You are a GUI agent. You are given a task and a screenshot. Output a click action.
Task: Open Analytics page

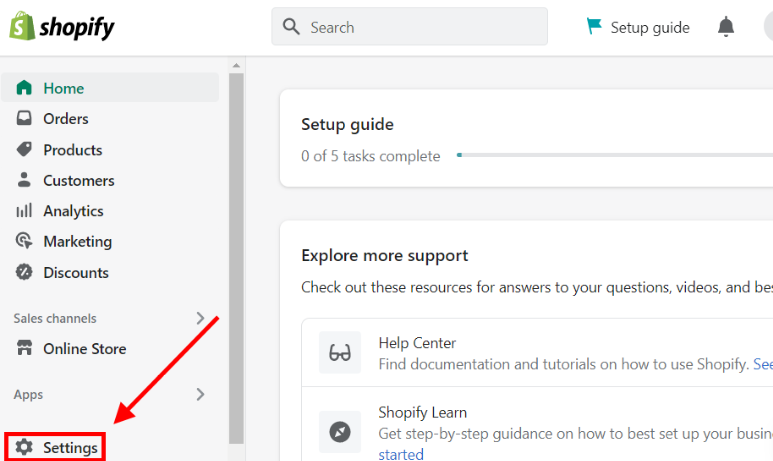(73, 211)
